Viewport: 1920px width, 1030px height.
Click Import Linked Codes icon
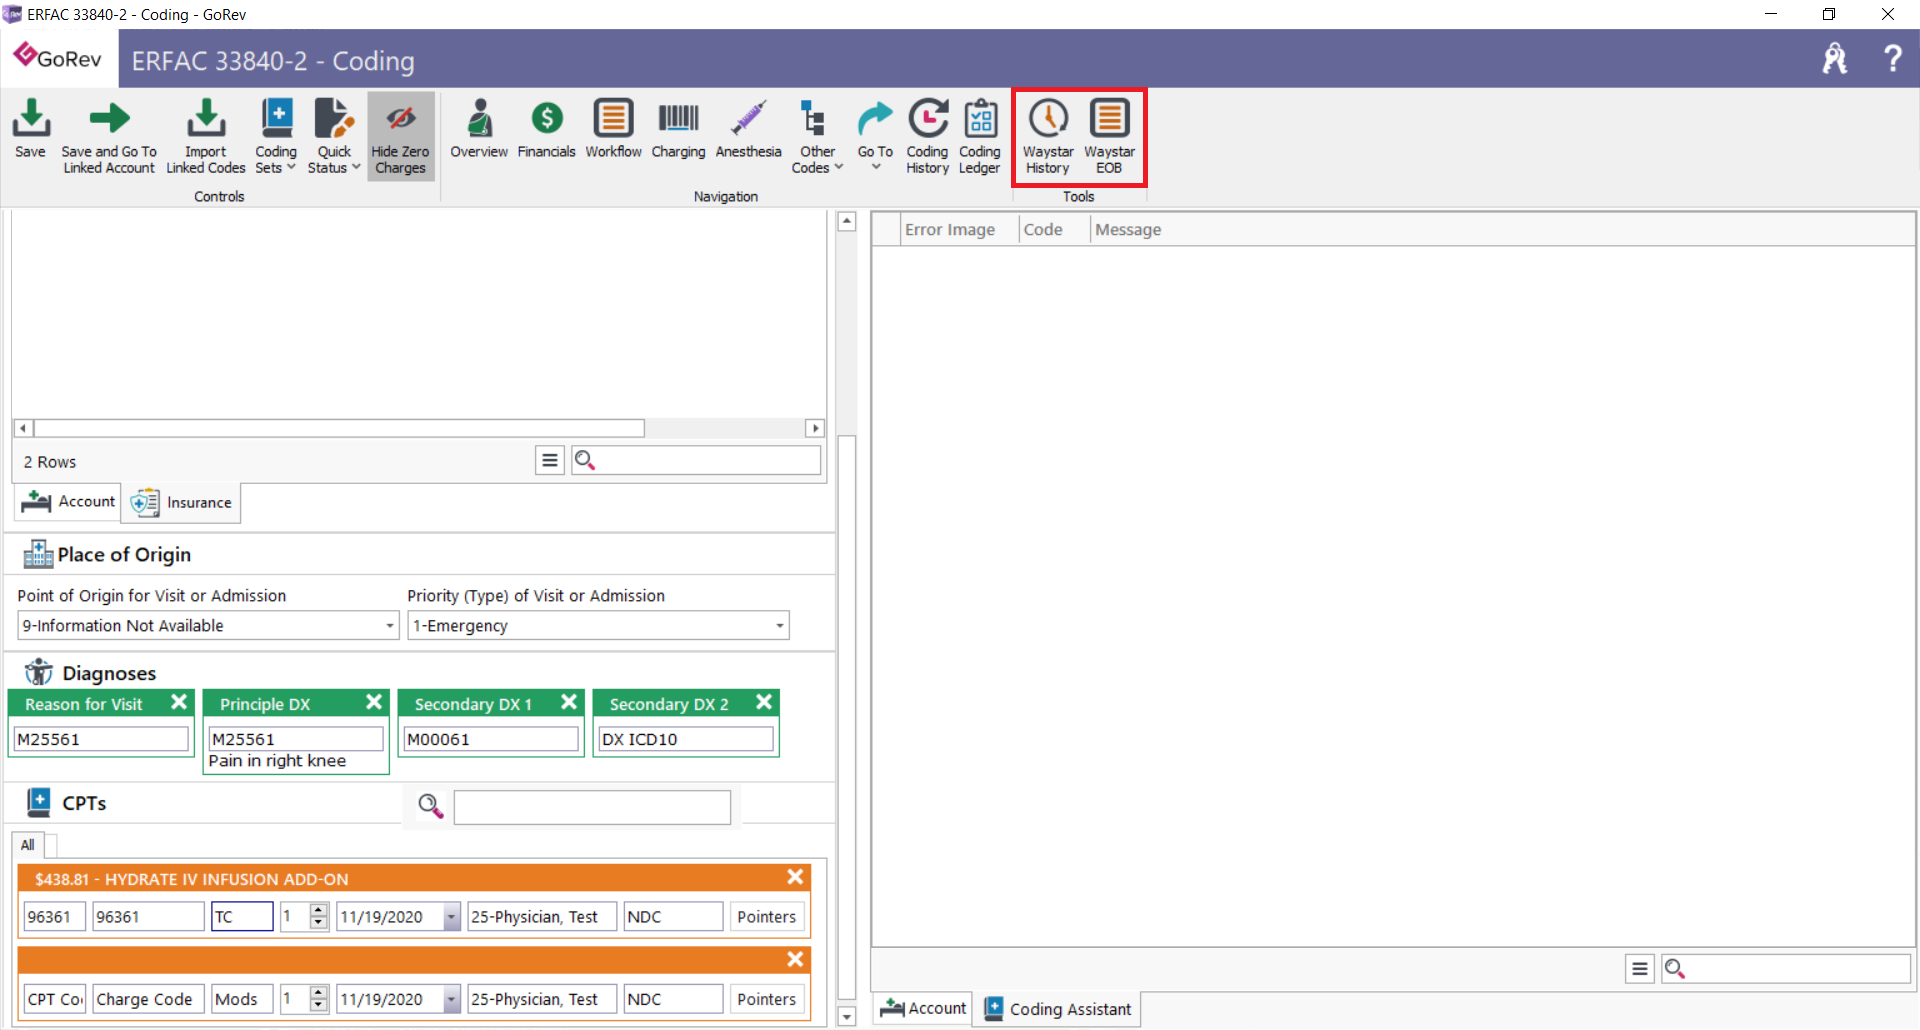point(206,136)
